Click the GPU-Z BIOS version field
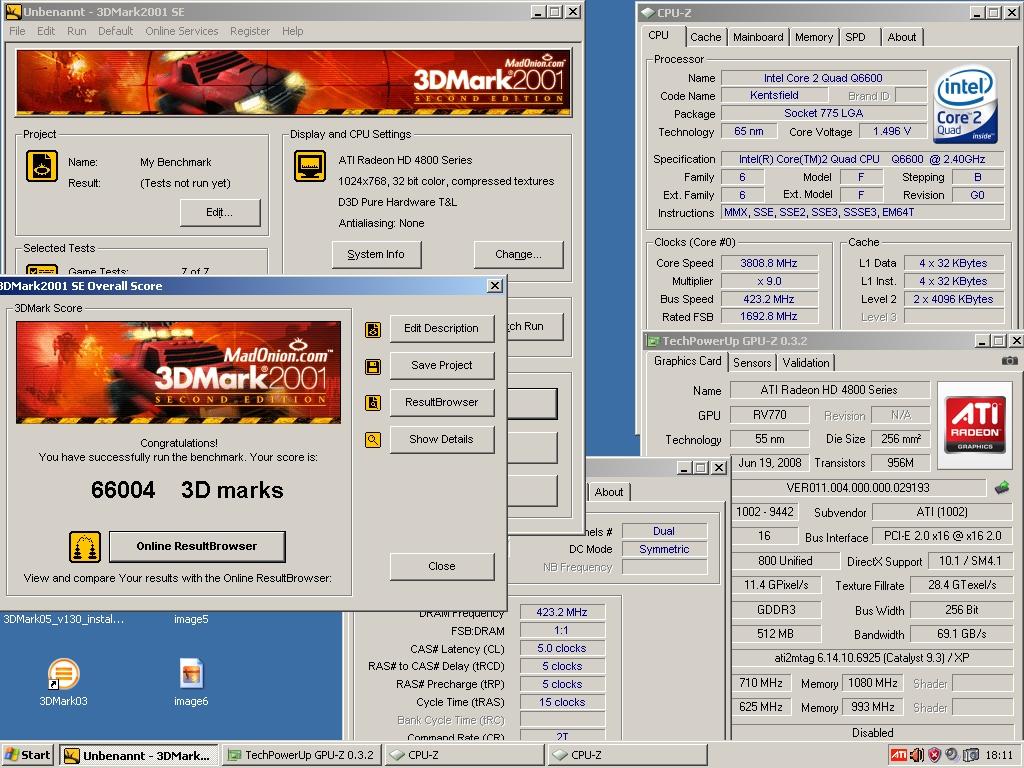The image size is (1024, 768). point(857,488)
